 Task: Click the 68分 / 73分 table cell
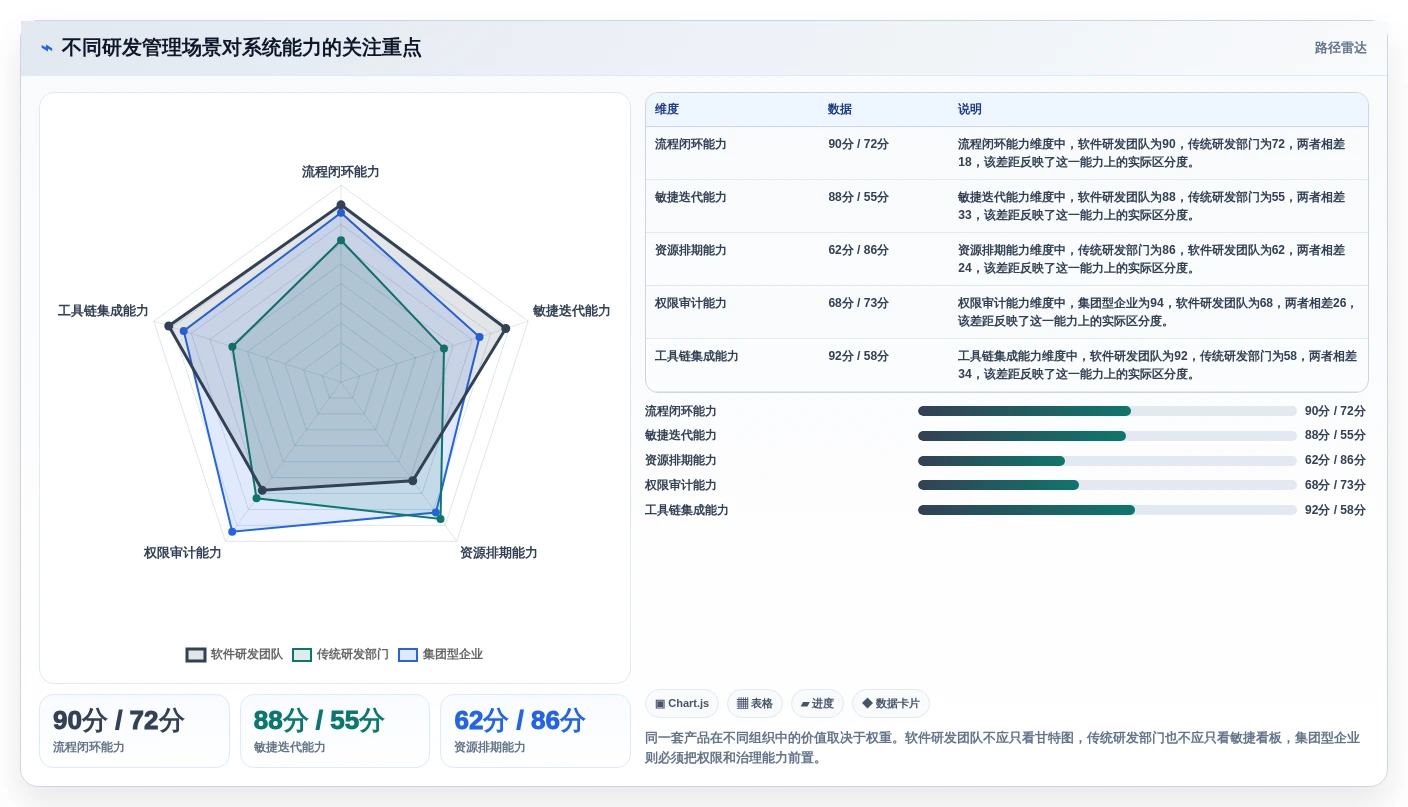tap(858, 303)
